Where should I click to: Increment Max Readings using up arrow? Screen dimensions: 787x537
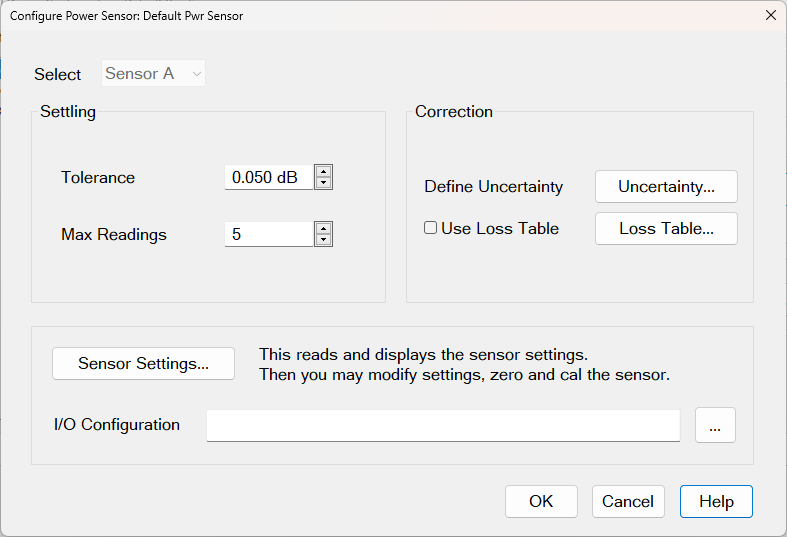[x=323, y=228]
